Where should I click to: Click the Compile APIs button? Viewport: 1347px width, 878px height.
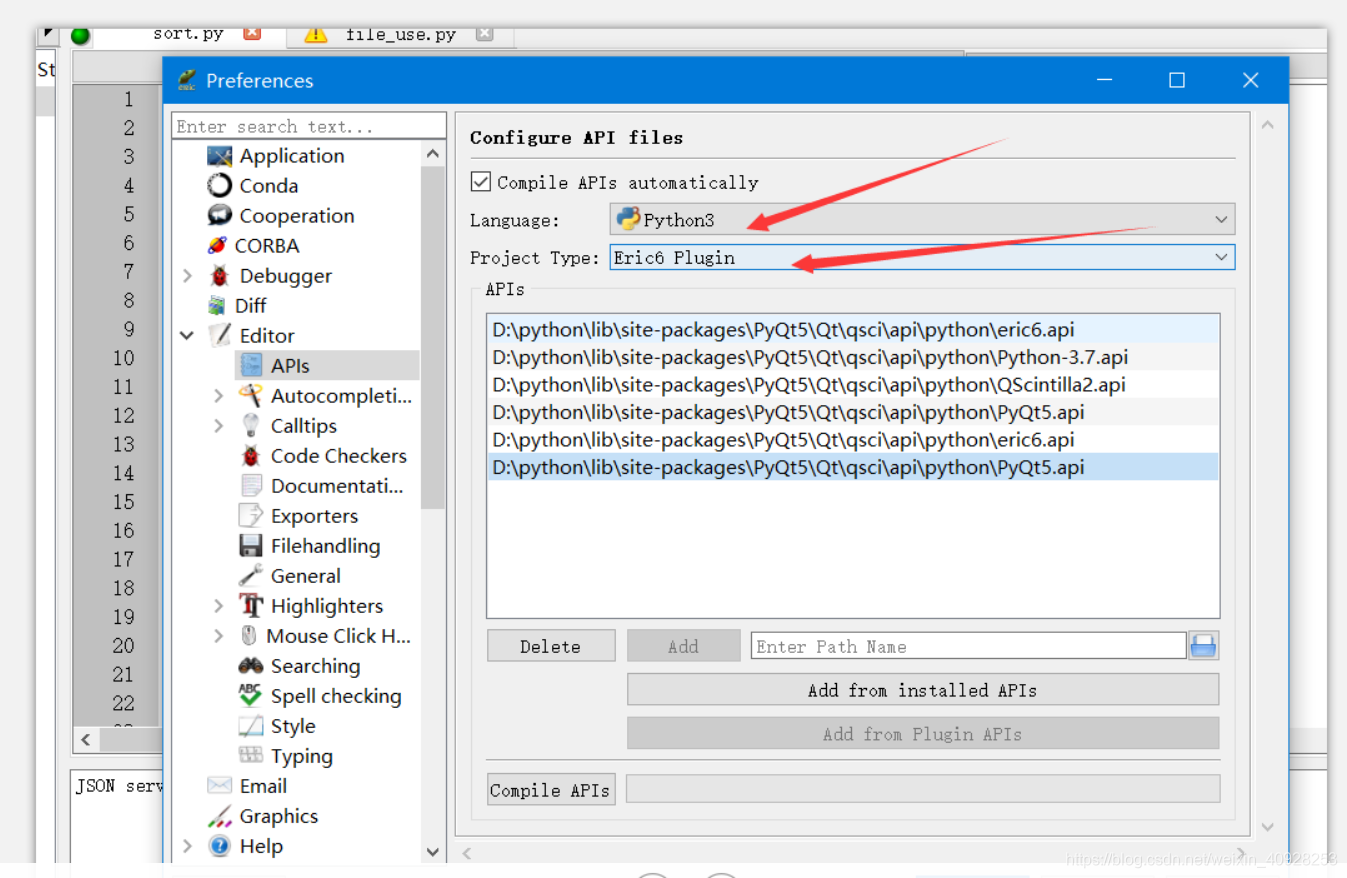(x=551, y=790)
